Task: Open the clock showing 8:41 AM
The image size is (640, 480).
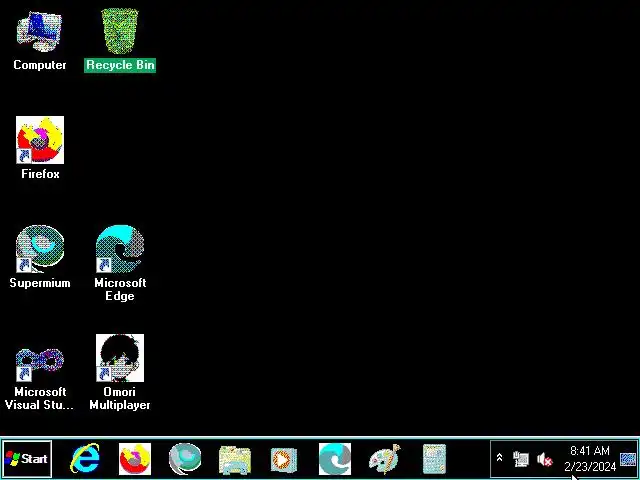Action: pos(590,458)
